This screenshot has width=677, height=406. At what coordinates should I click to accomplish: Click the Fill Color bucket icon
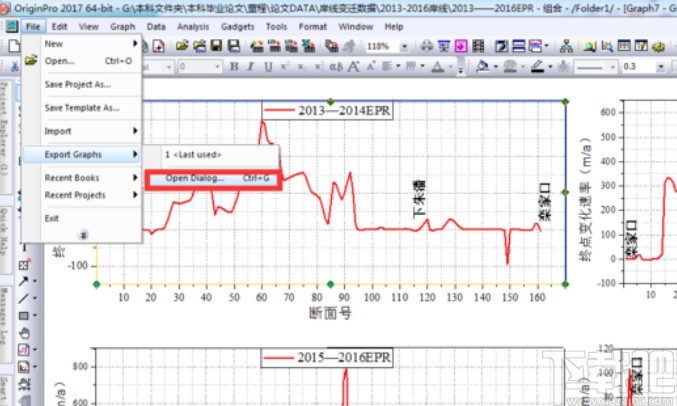482,67
